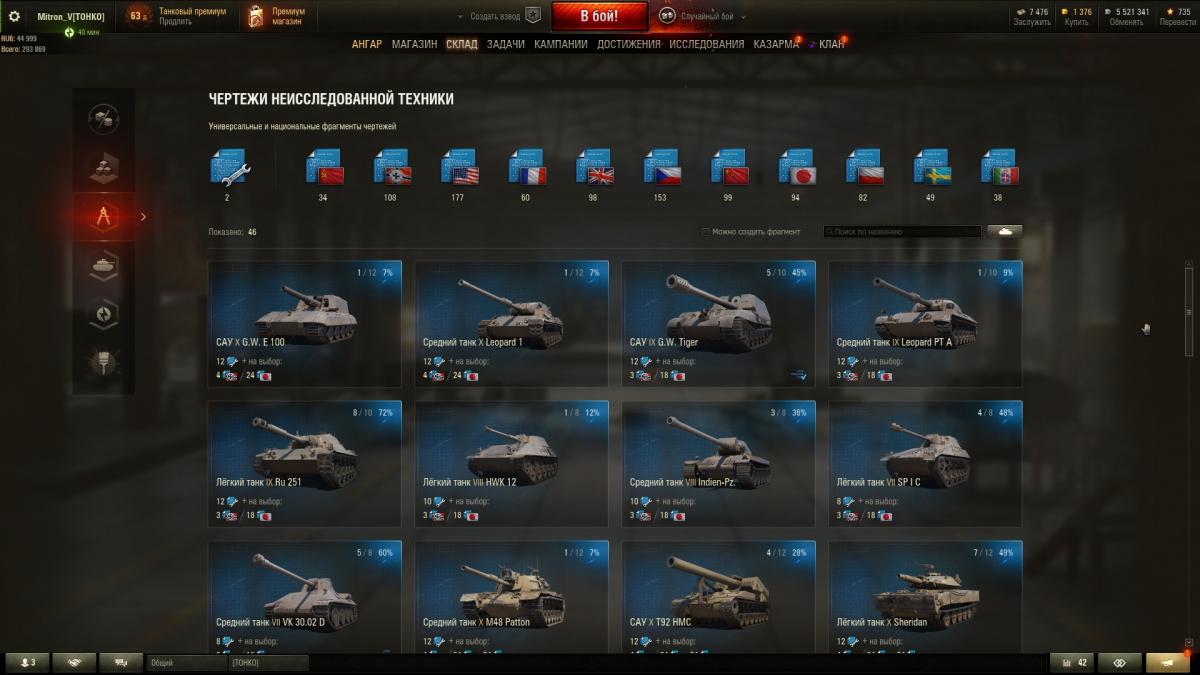Toggle the vehicle filter button next to search
The image size is (1200, 675).
pos(1005,231)
